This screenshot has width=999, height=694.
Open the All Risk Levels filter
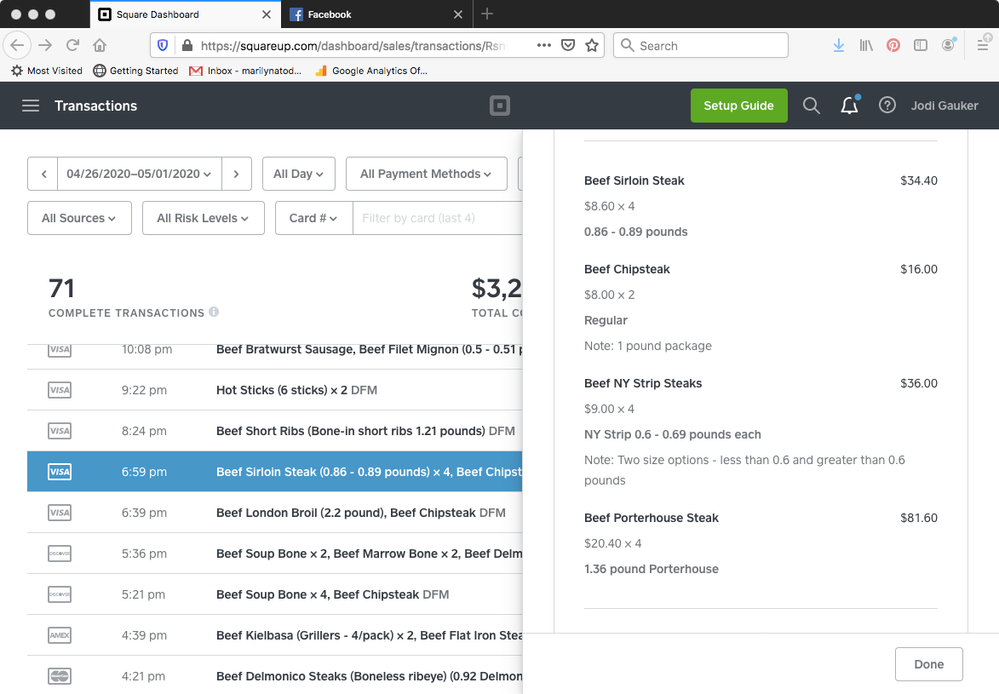(x=203, y=218)
